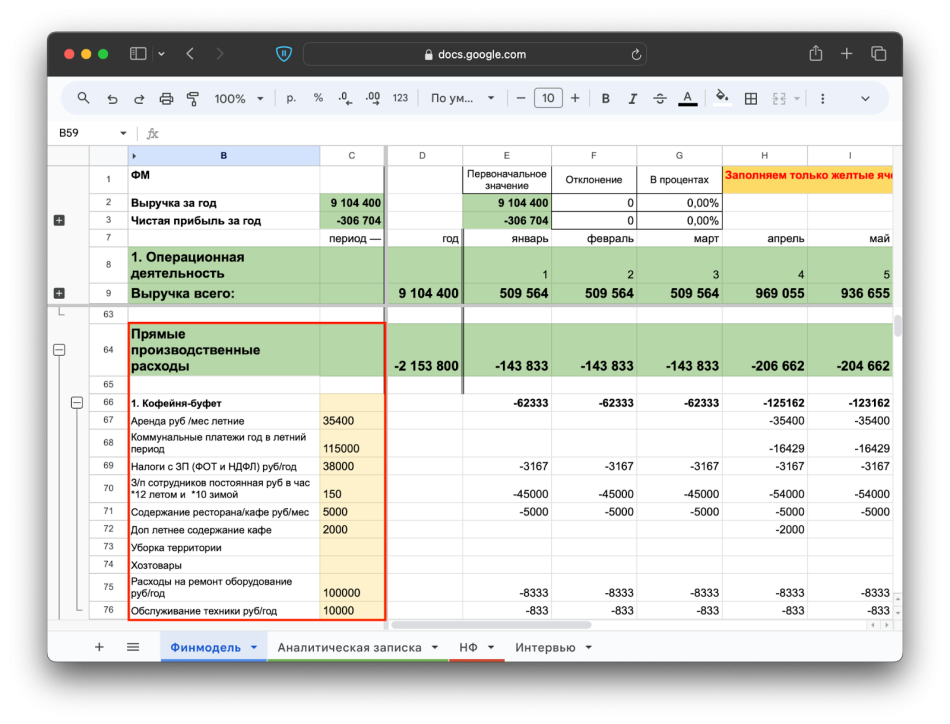The width and height of the screenshot is (950, 724).
Task: Toggle bold formatting
Action: pyautogui.click(x=605, y=98)
